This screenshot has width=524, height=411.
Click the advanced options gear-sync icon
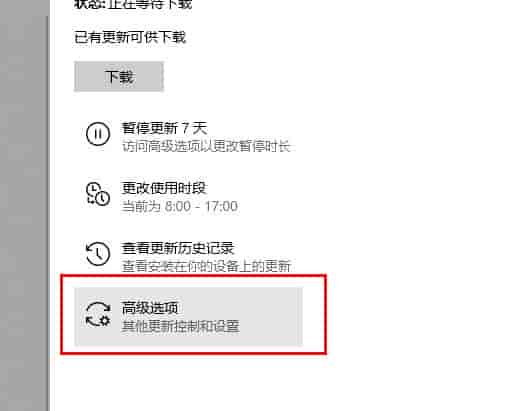click(x=98, y=314)
